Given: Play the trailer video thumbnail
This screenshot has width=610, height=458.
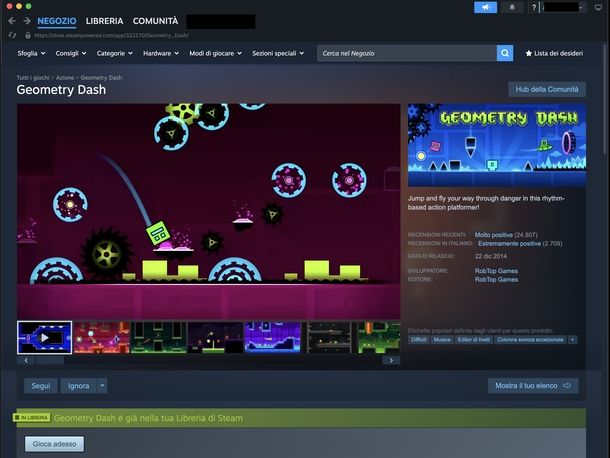Looking at the screenshot, I should (44, 337).
